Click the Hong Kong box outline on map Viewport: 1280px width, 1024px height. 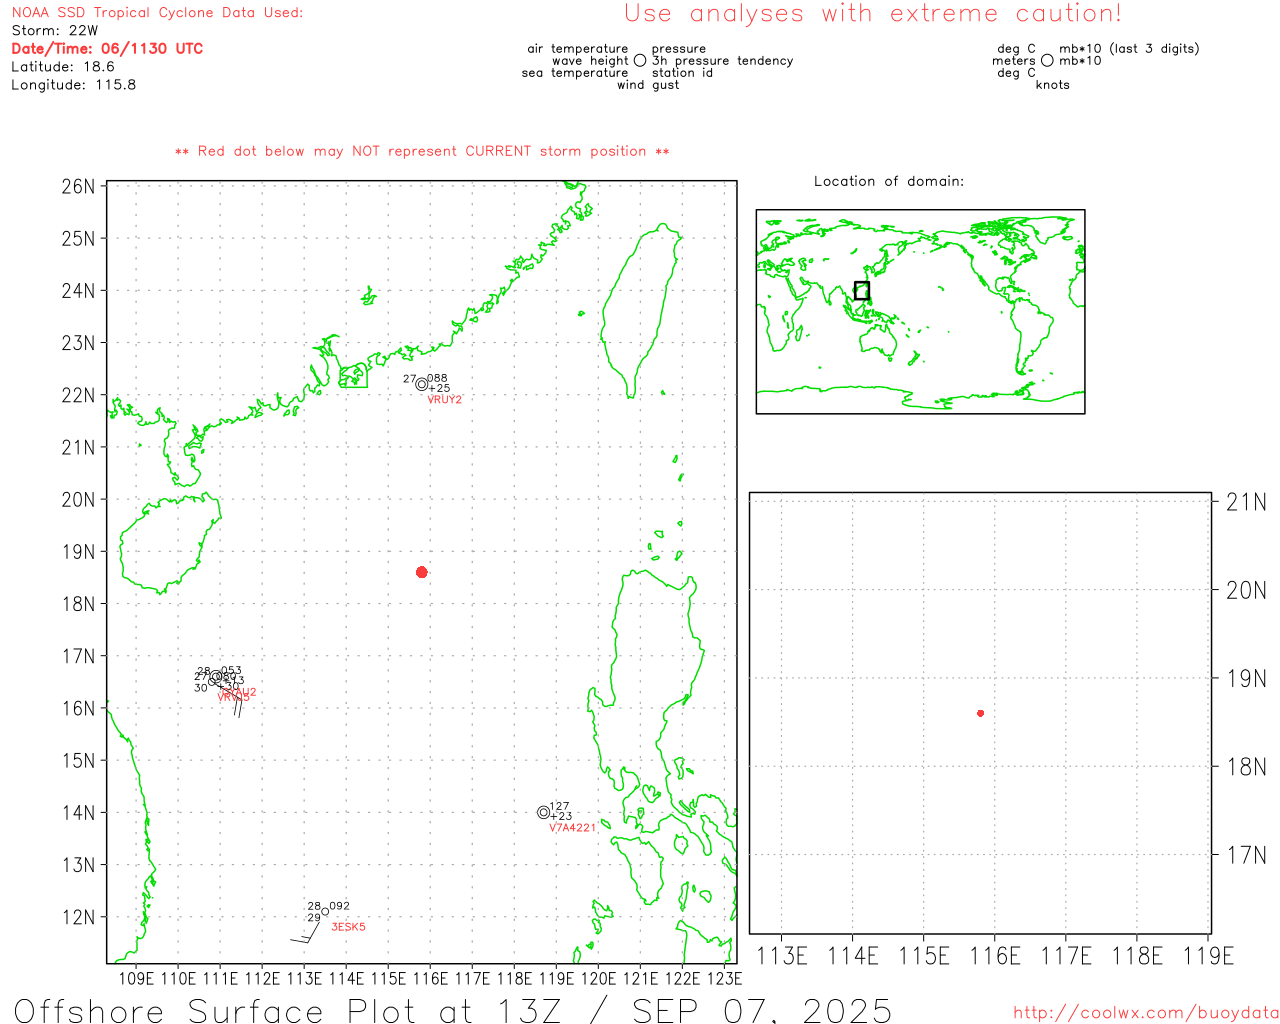coord(353,377)
